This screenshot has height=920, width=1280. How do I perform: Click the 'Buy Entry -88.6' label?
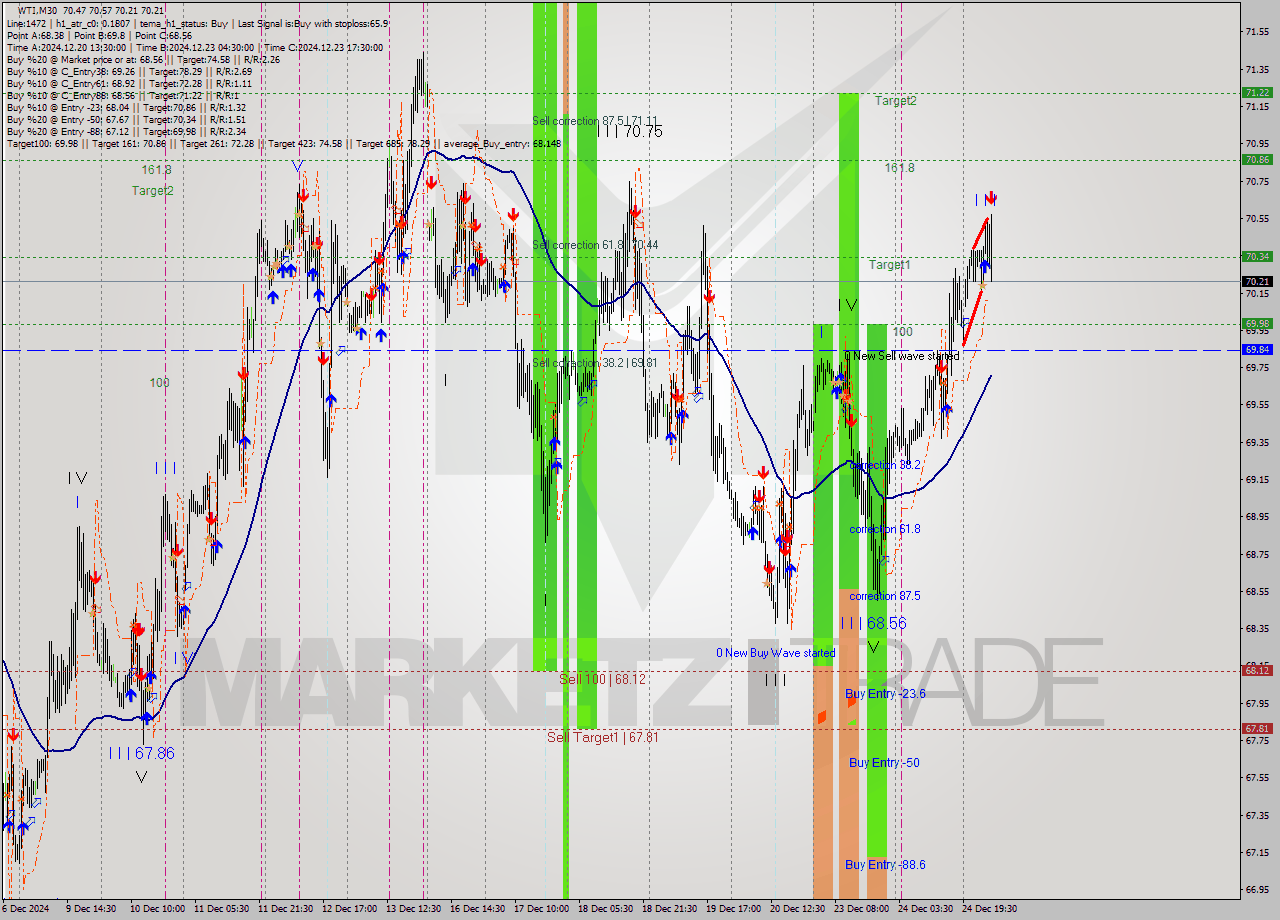[x=885, y=865]
